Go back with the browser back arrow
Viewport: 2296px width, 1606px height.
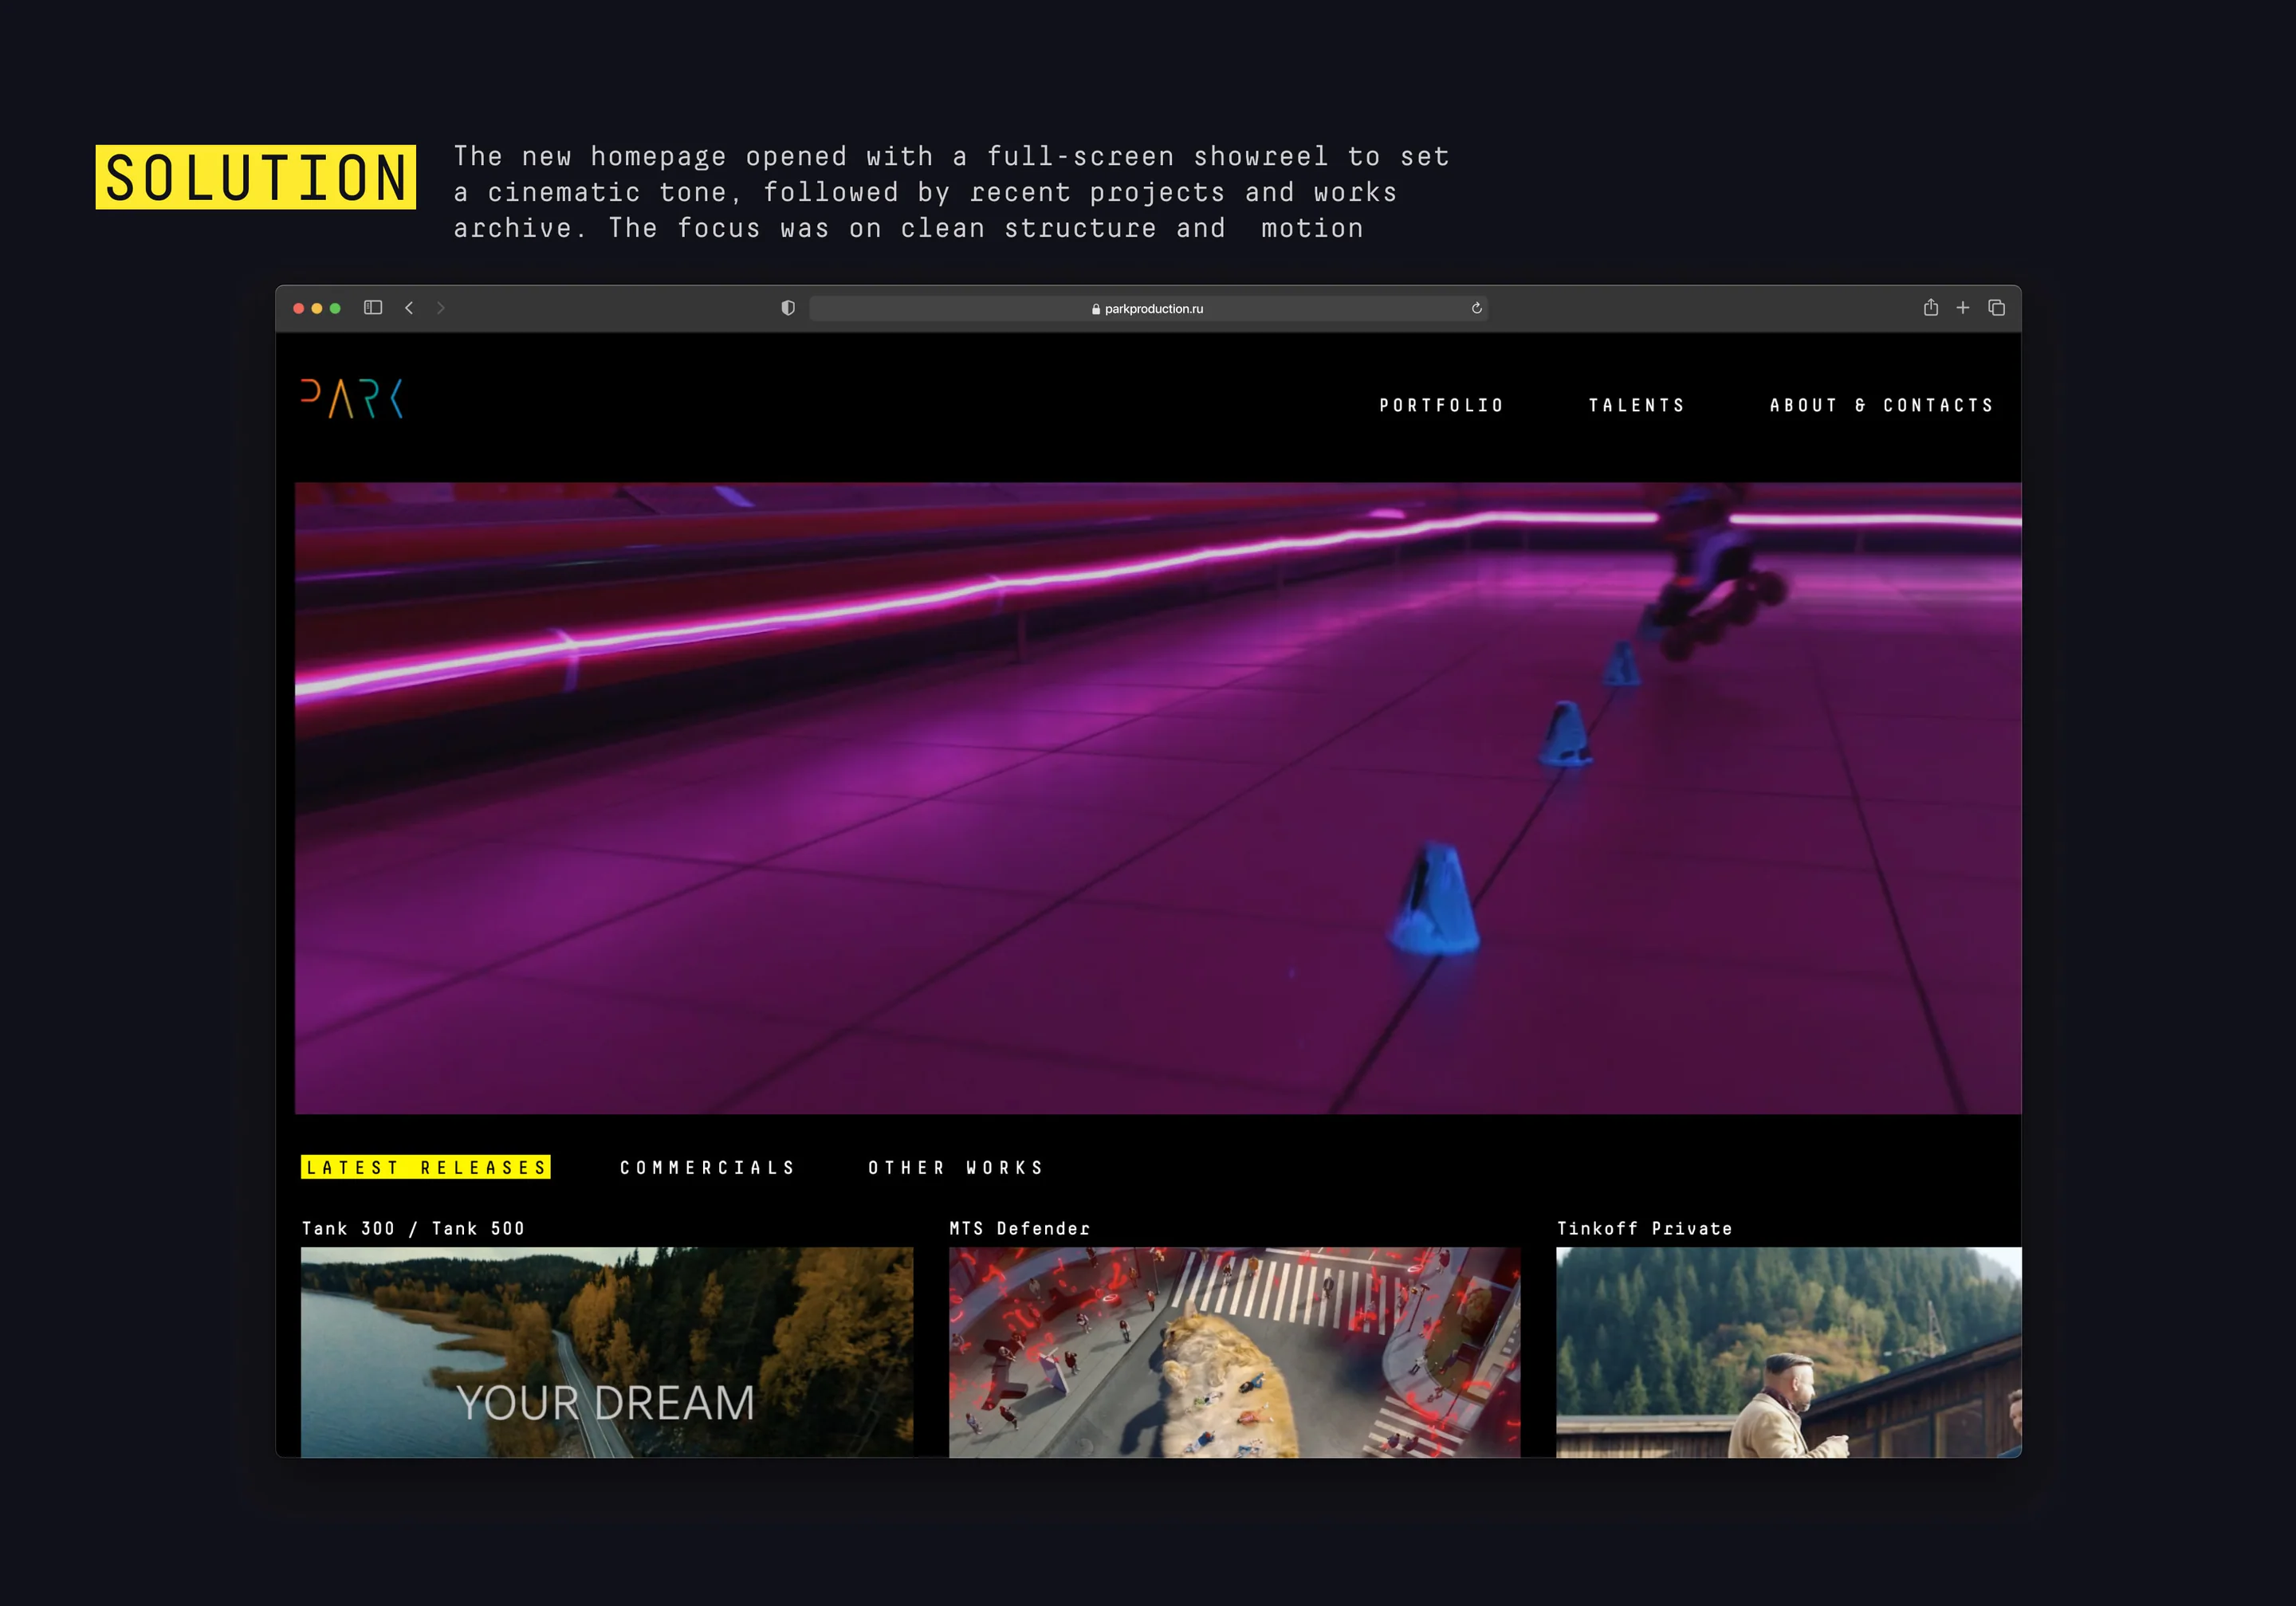tap(409, 308)
